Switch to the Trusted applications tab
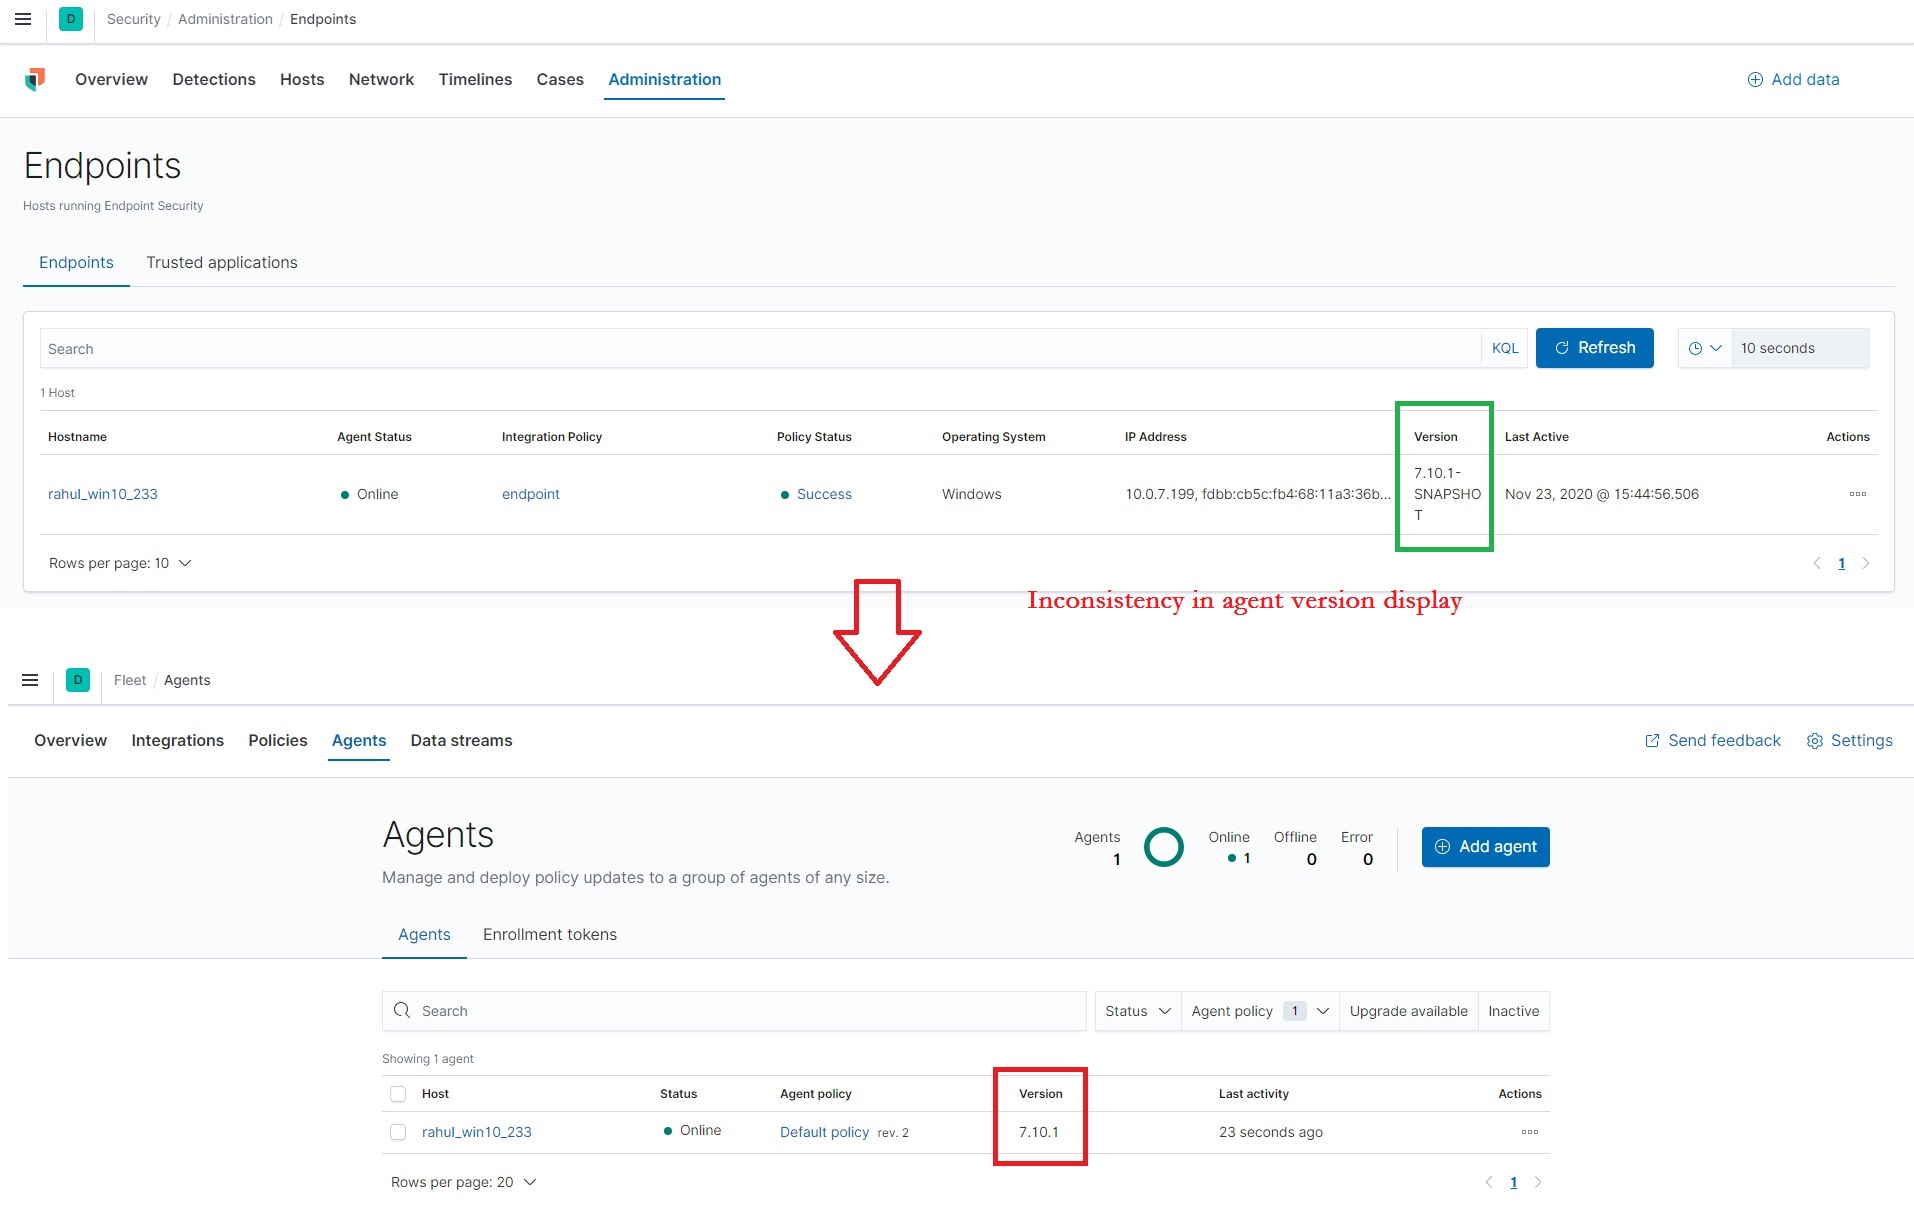The image size is (1914, 1226). coord(221,262)
